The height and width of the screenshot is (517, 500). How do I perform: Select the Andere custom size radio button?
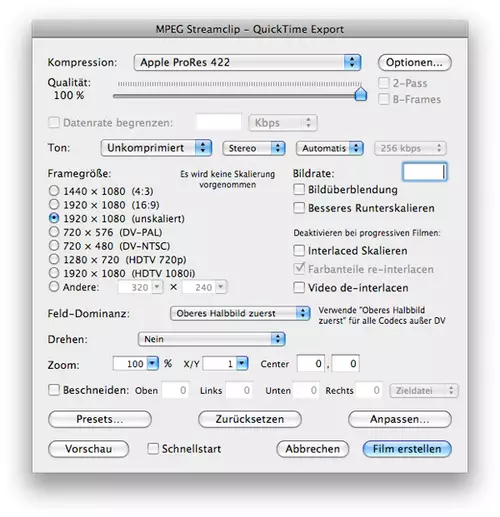coord(54,286)
